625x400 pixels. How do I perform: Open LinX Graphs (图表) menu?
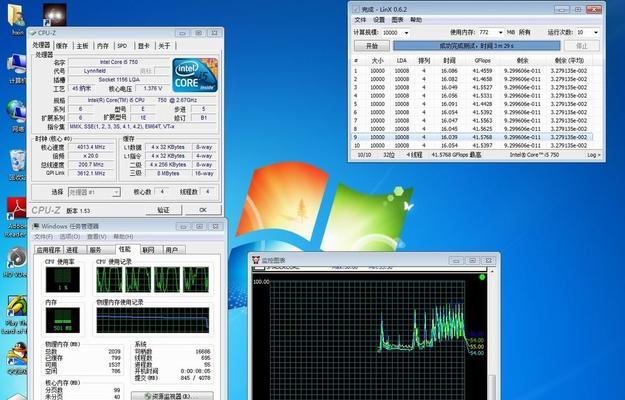point(397,20)
